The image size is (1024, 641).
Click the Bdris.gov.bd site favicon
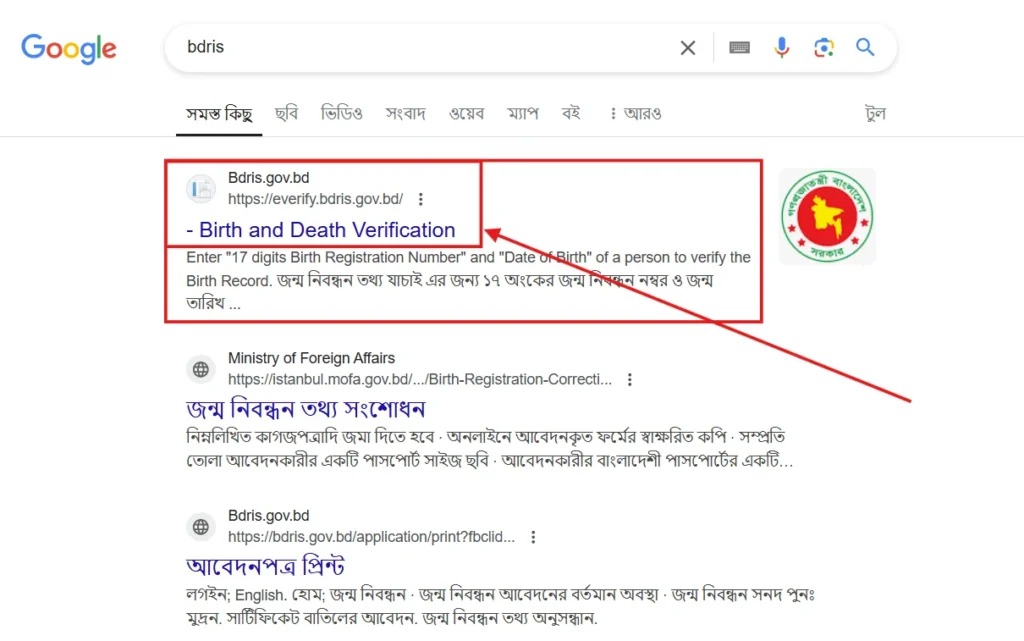200,189
